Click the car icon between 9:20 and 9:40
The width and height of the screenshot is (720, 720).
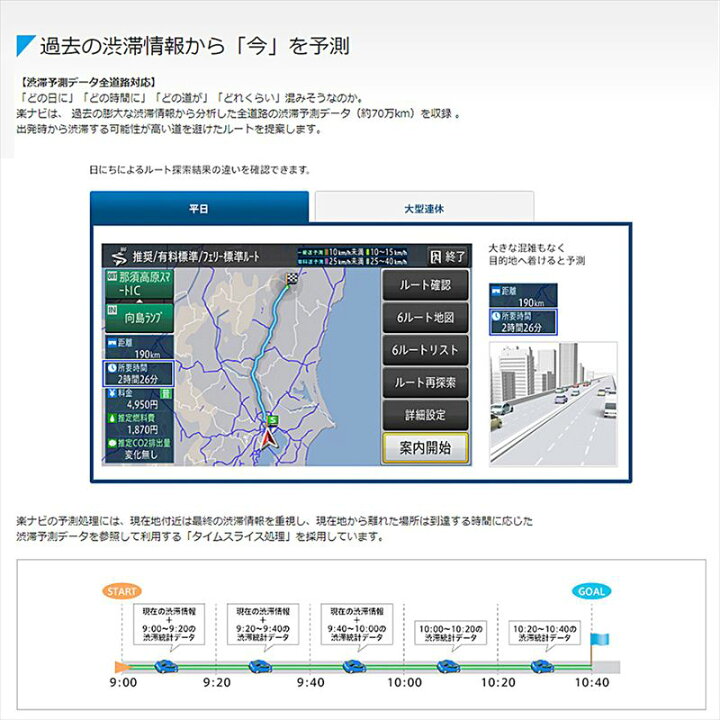(x=260, y=666)
